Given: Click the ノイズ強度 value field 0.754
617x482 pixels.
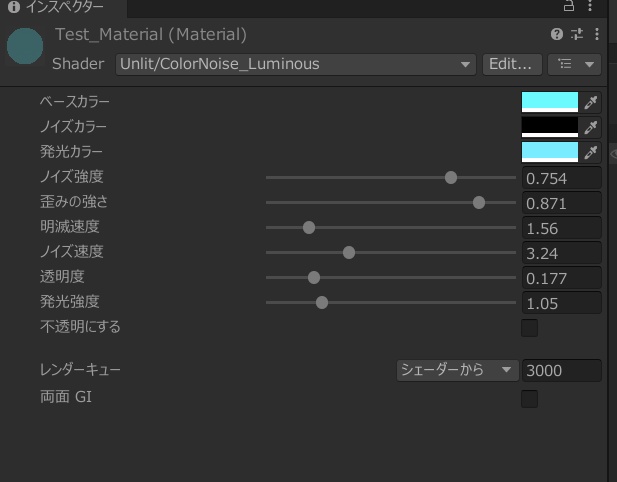Looking at the screenshot, I should [x=562, y=178].
